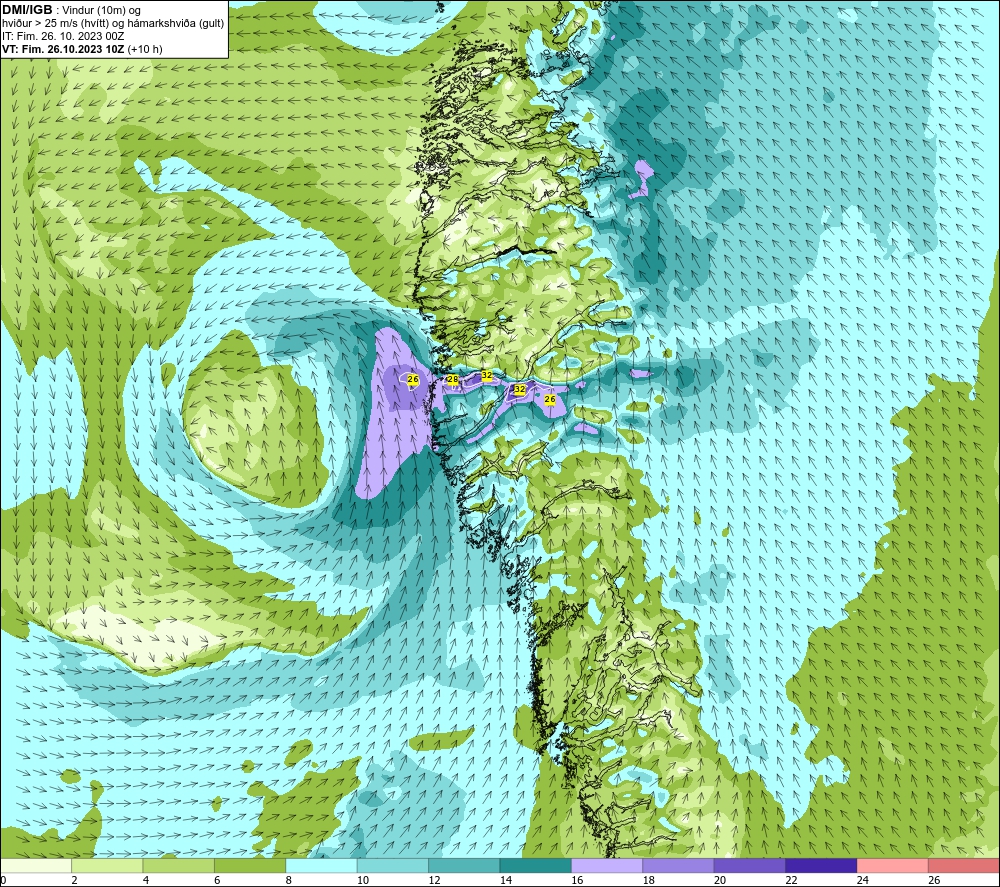Select the green 4–6 m/s legend swatch
The image size is (1000, 887).
tap(179, 866)
